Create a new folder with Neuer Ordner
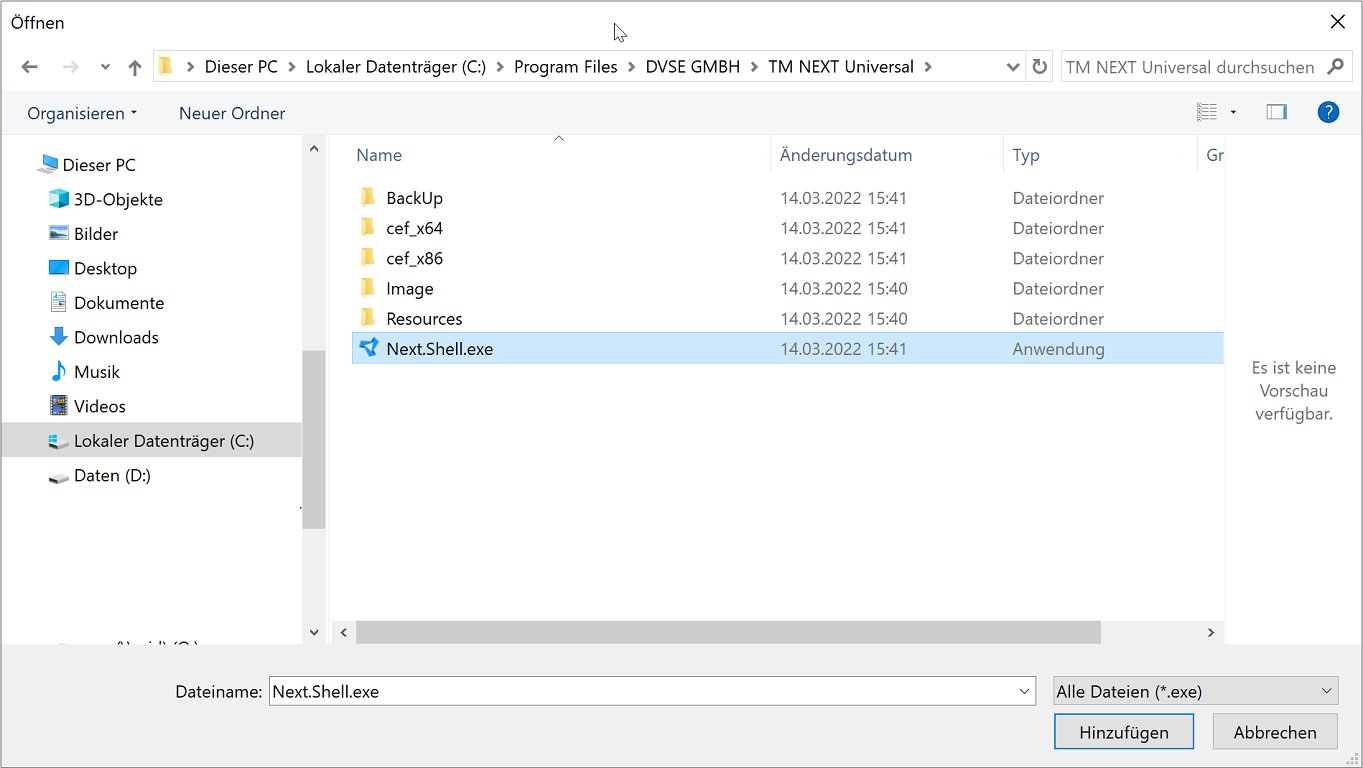 (x=232, y=113)
